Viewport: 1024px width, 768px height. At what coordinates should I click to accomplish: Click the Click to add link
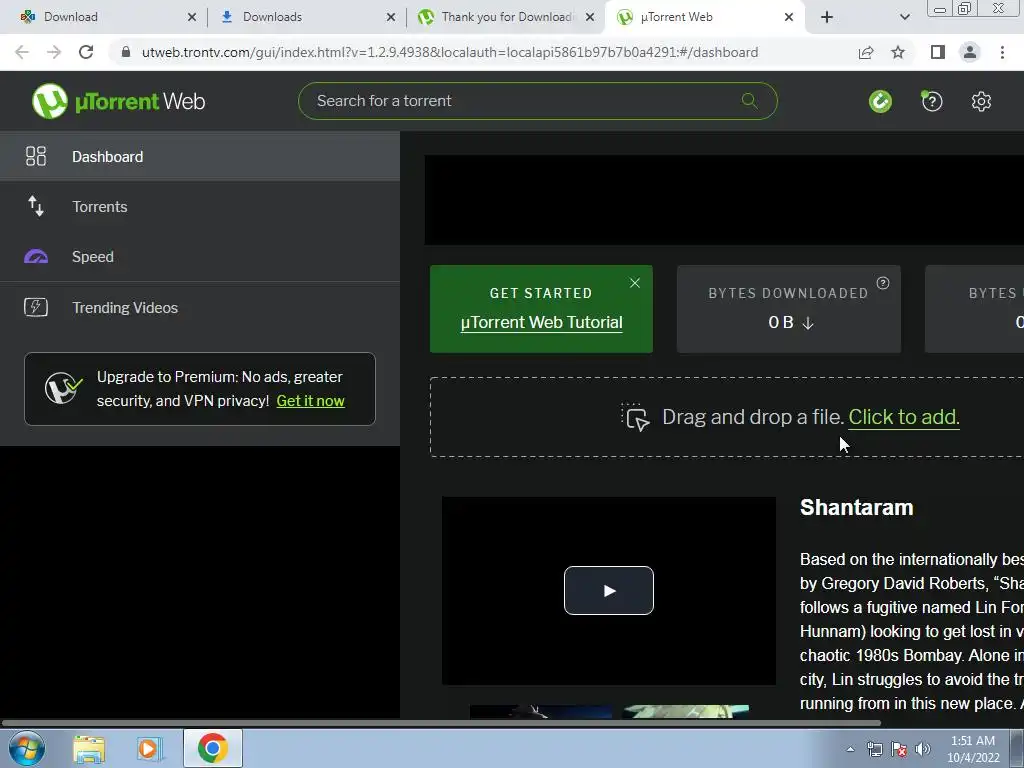click(904, 417)
